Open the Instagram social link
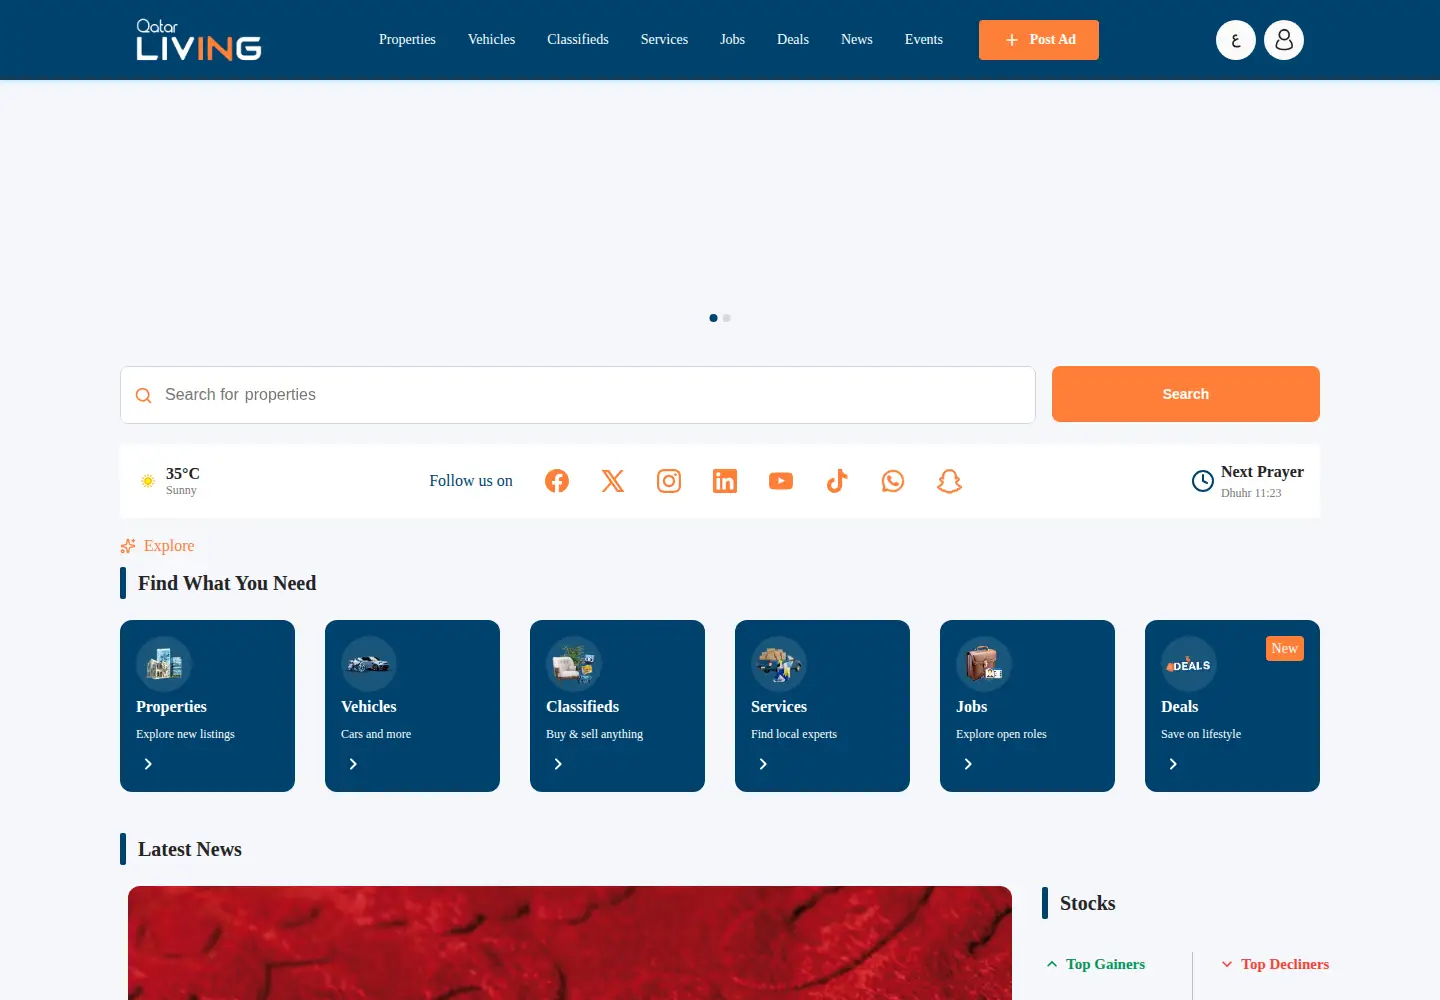1440x1000 pixels. tap(669, 481)
